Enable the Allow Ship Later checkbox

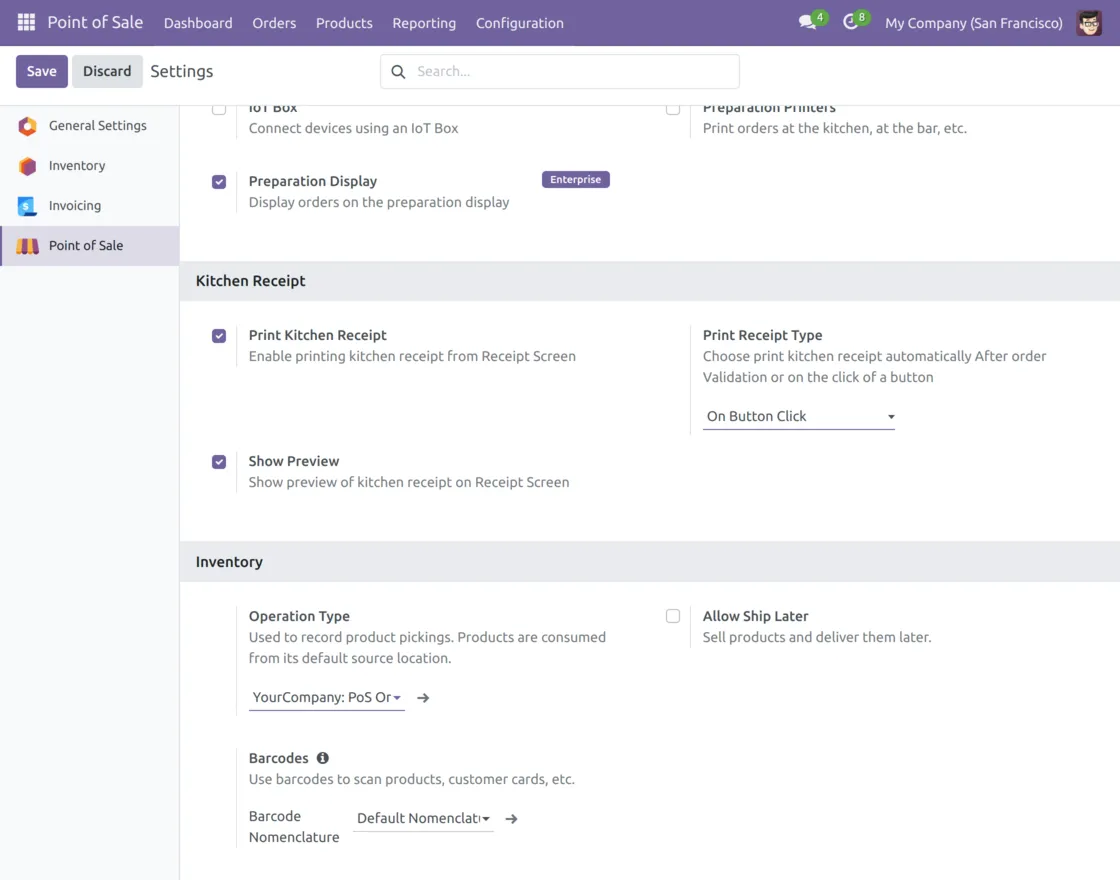(673, 616)
